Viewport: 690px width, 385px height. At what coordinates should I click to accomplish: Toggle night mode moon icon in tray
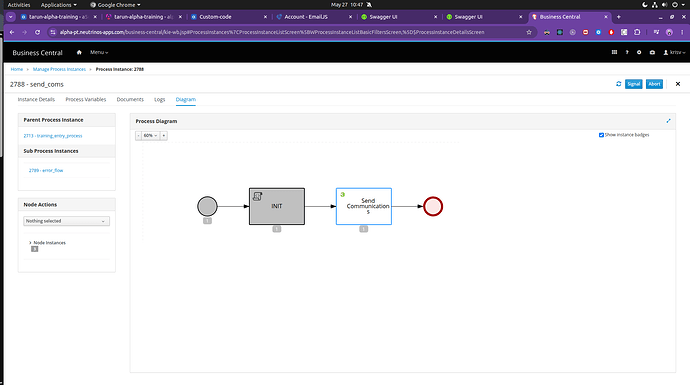(645, 5)
